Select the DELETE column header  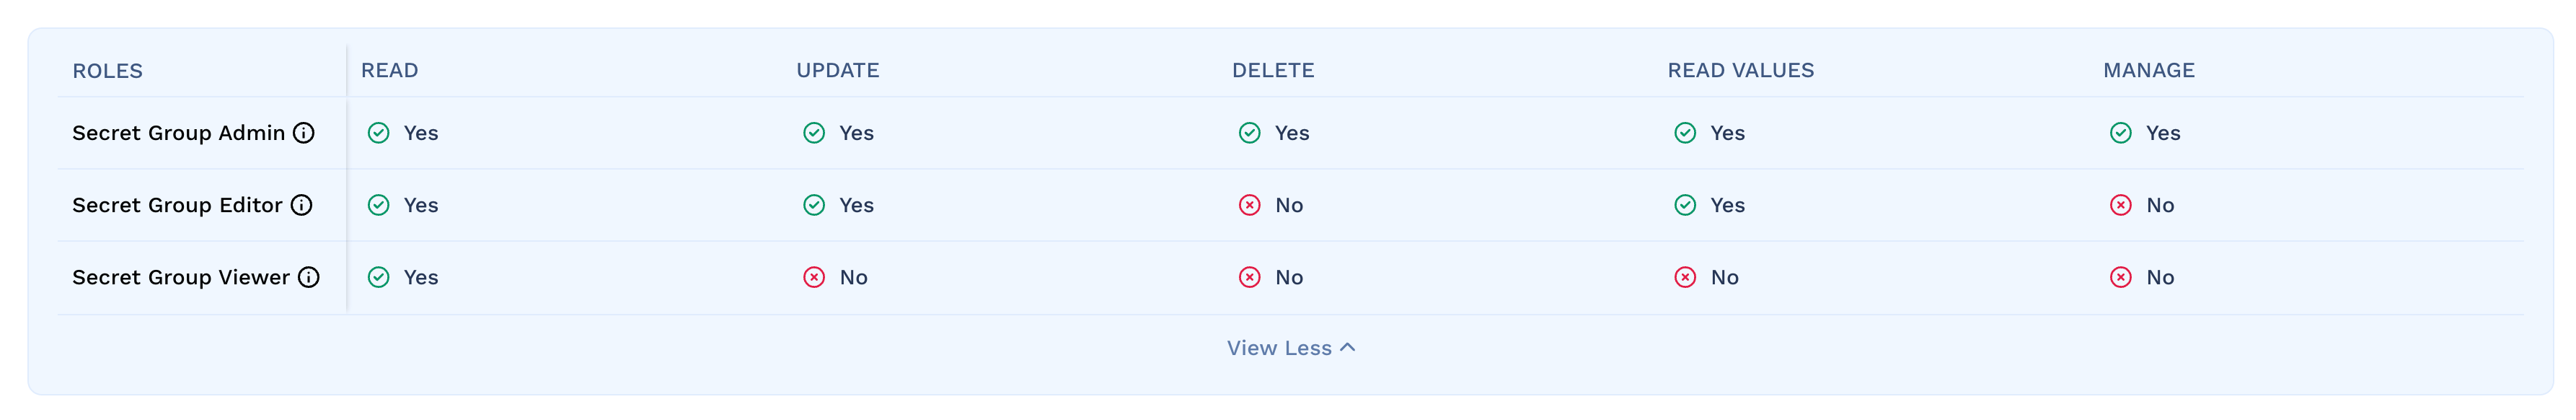pyautogui.click(x=1273, y=71)
